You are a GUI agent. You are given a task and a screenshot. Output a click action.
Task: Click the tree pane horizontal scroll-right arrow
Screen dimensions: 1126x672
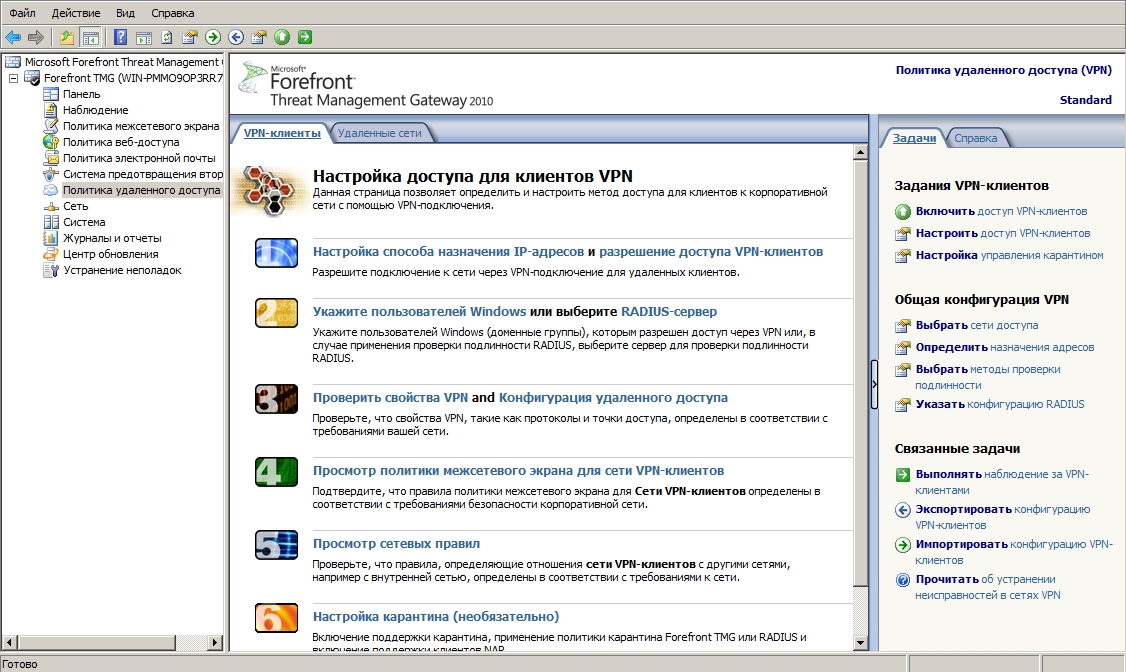215,642
